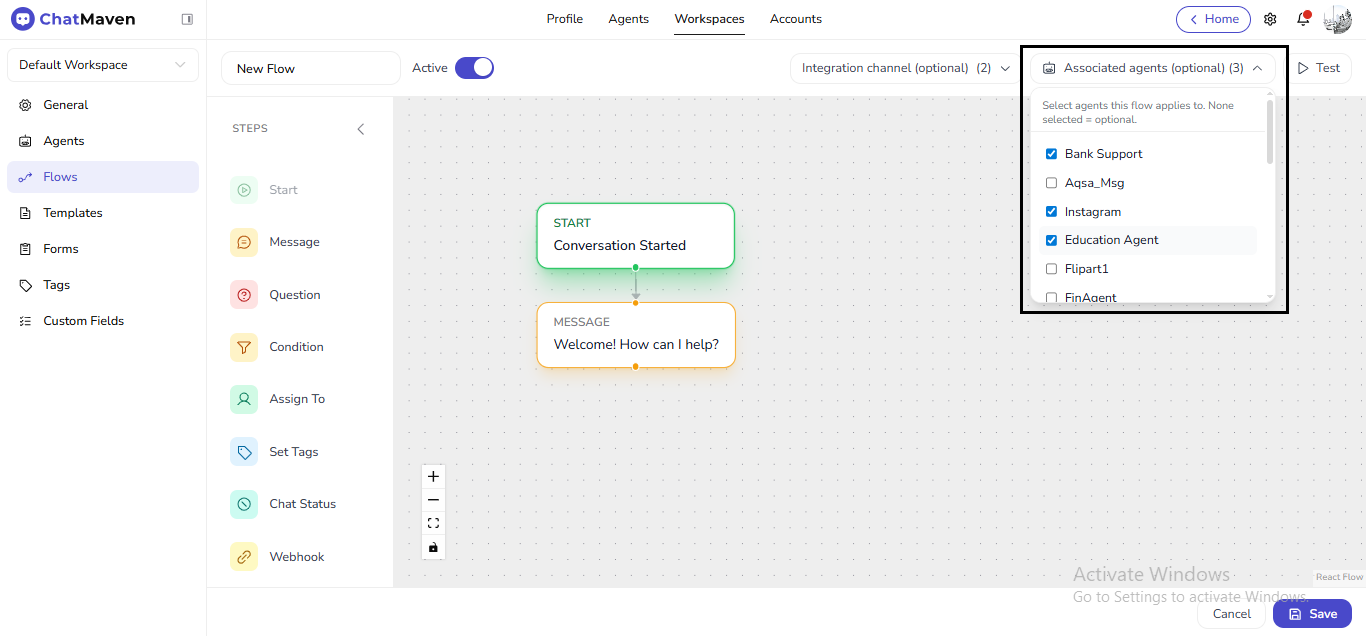
Task: Open the Default Workspace selector
Action: [x=102, y=65]
